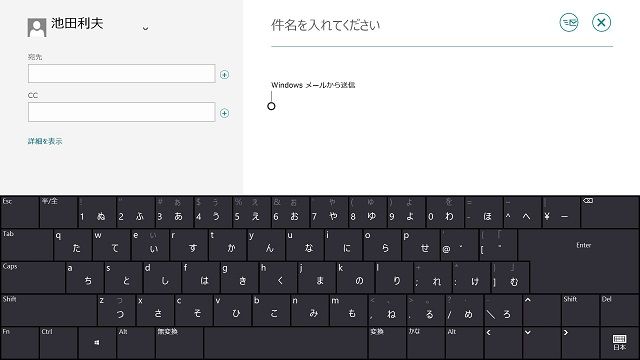Click the 池田利夫 account avatar
This screenshot has height=360, width=640.
click(x=37, y=27)
